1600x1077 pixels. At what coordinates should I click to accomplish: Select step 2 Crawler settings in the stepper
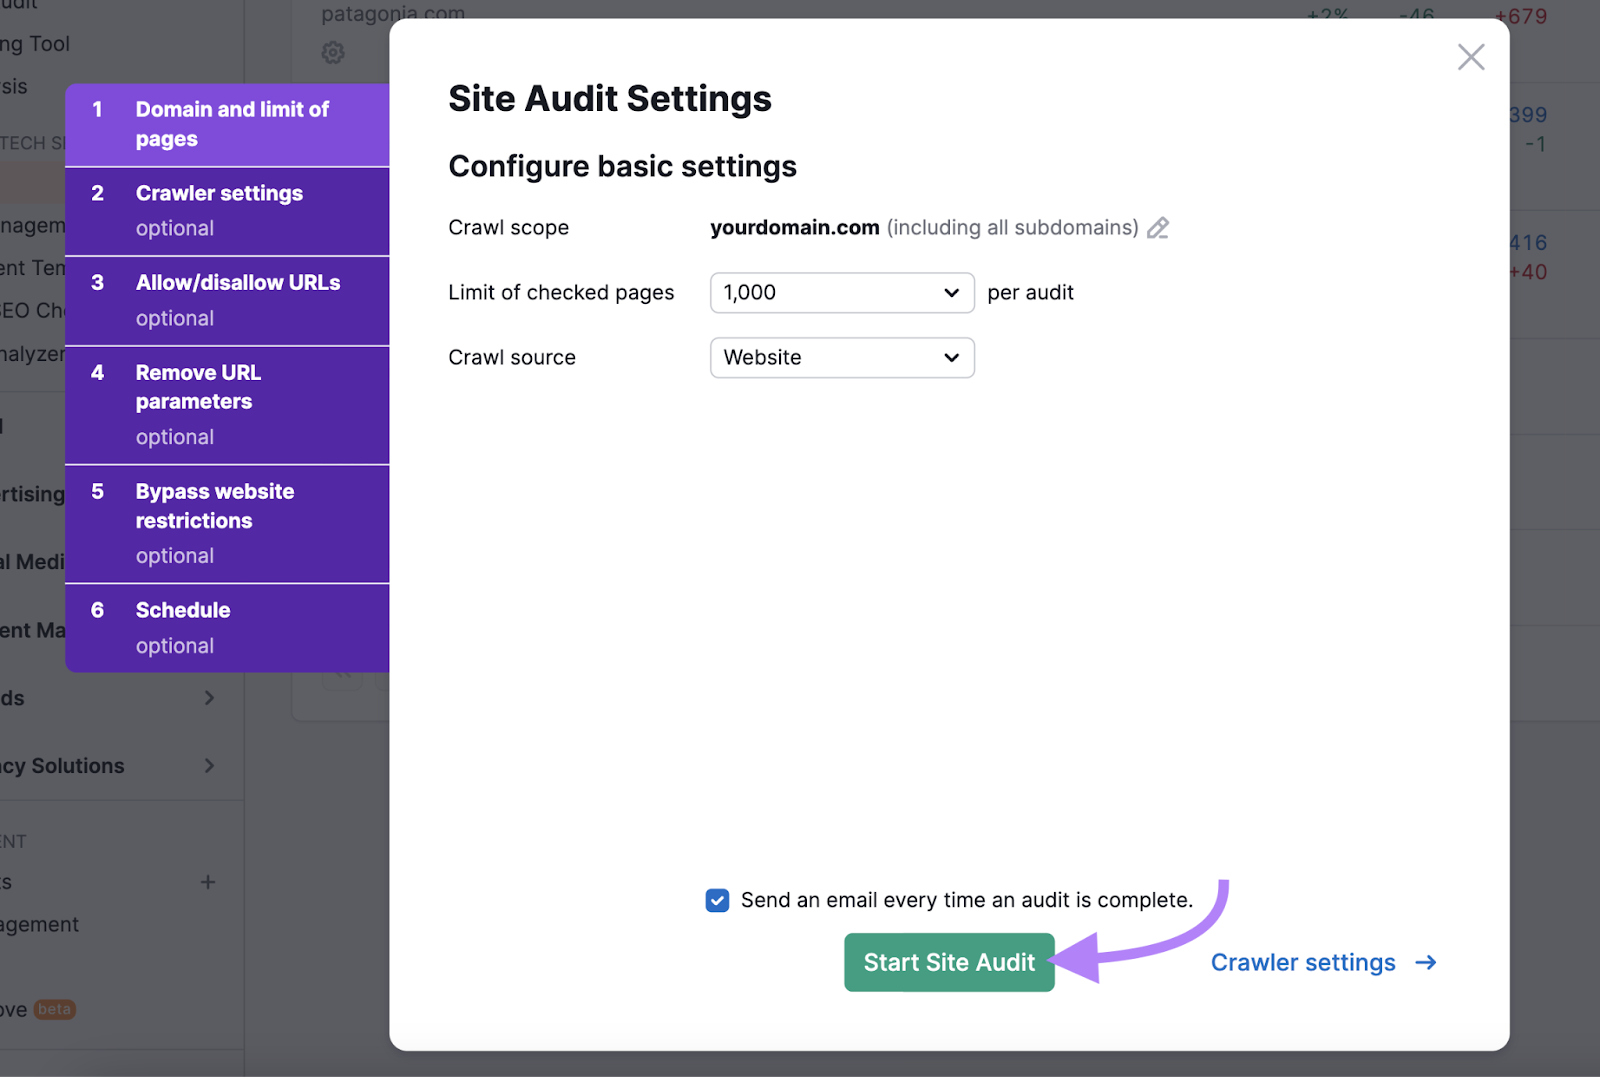tap(227, 208)
